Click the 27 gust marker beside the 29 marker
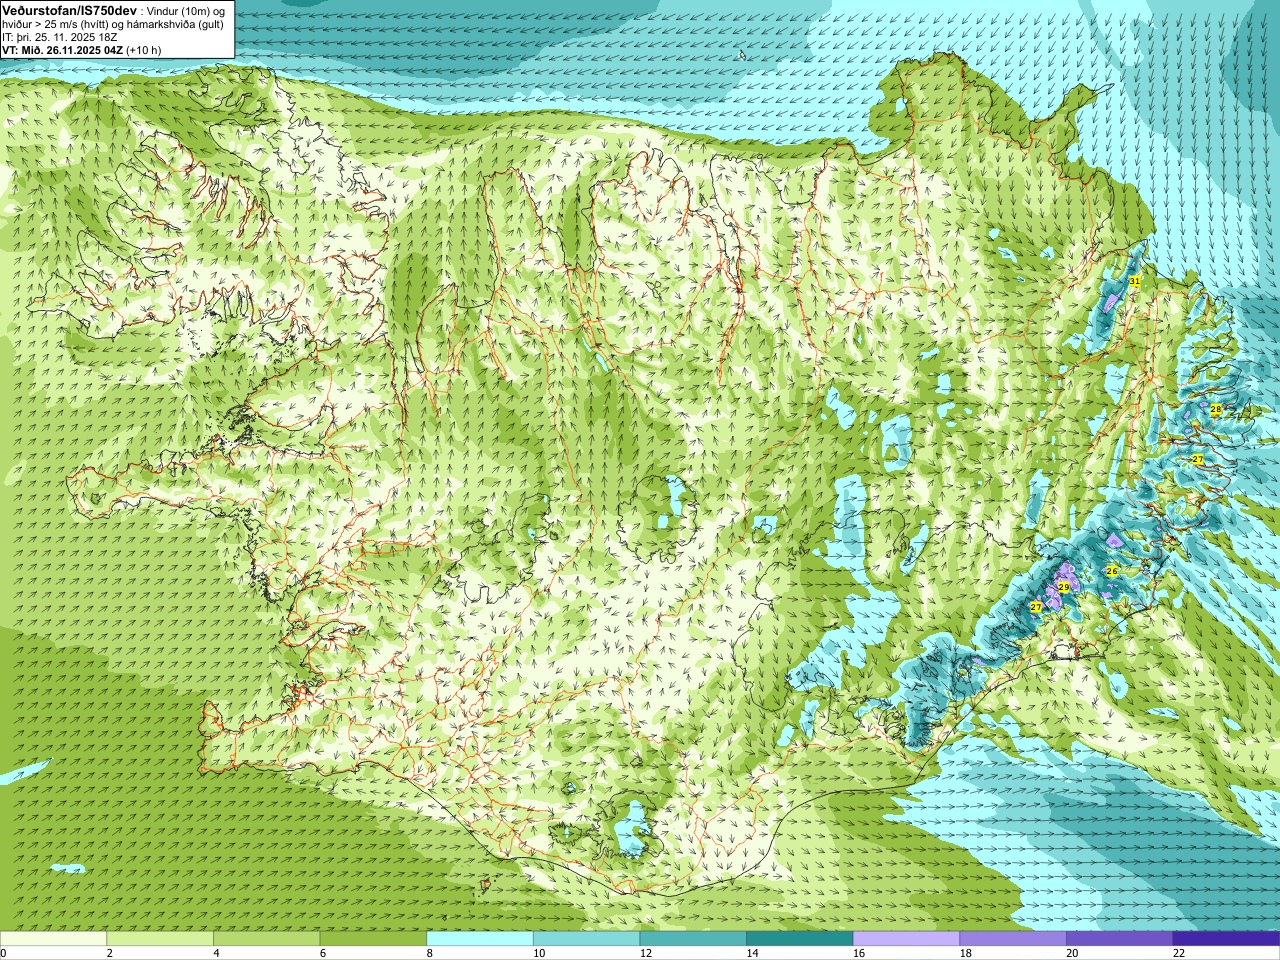Screen dimensions: 1280x960 pyautogui.click(x=1036, y=607)
